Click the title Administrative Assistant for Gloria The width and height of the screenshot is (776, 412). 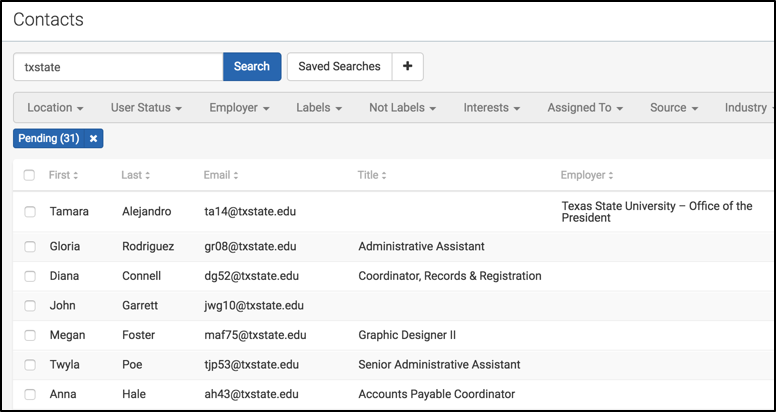point(421,246)
